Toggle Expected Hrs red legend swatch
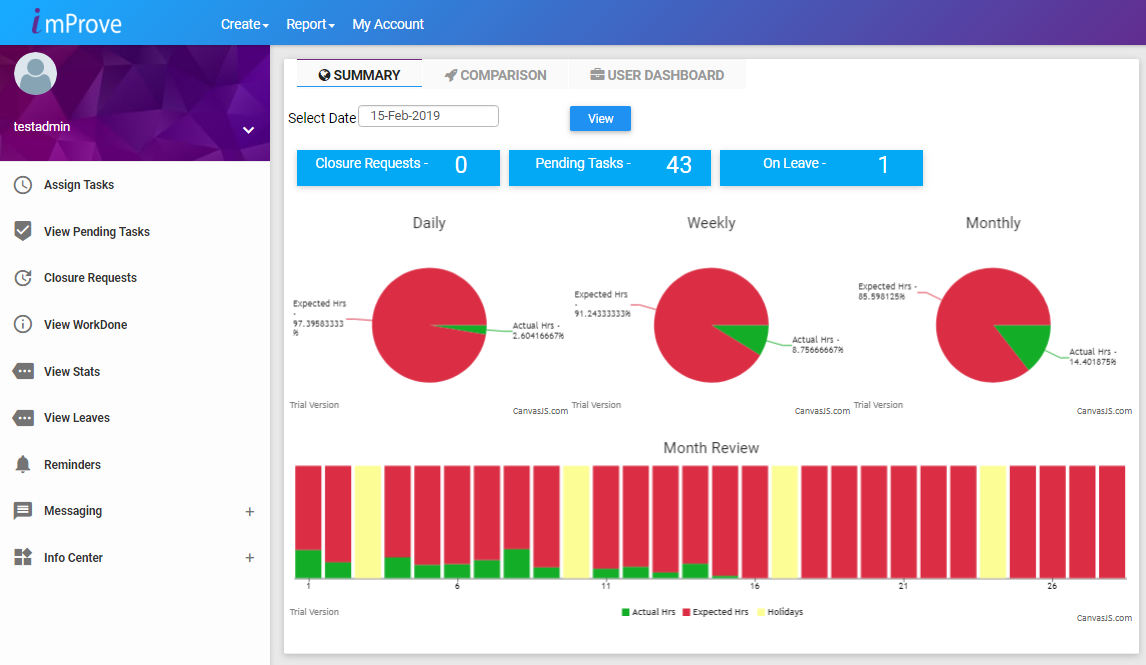The image size is (1146, 665). click(x=686, y=612)
